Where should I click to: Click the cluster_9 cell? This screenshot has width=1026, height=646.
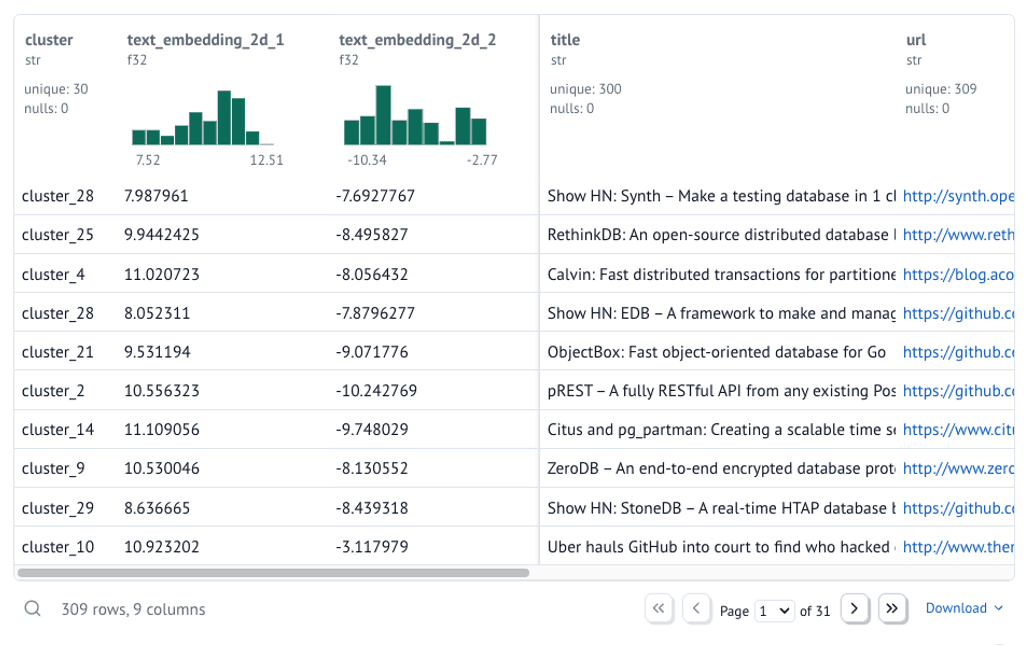pyautogui.click(x=53, y=469)
